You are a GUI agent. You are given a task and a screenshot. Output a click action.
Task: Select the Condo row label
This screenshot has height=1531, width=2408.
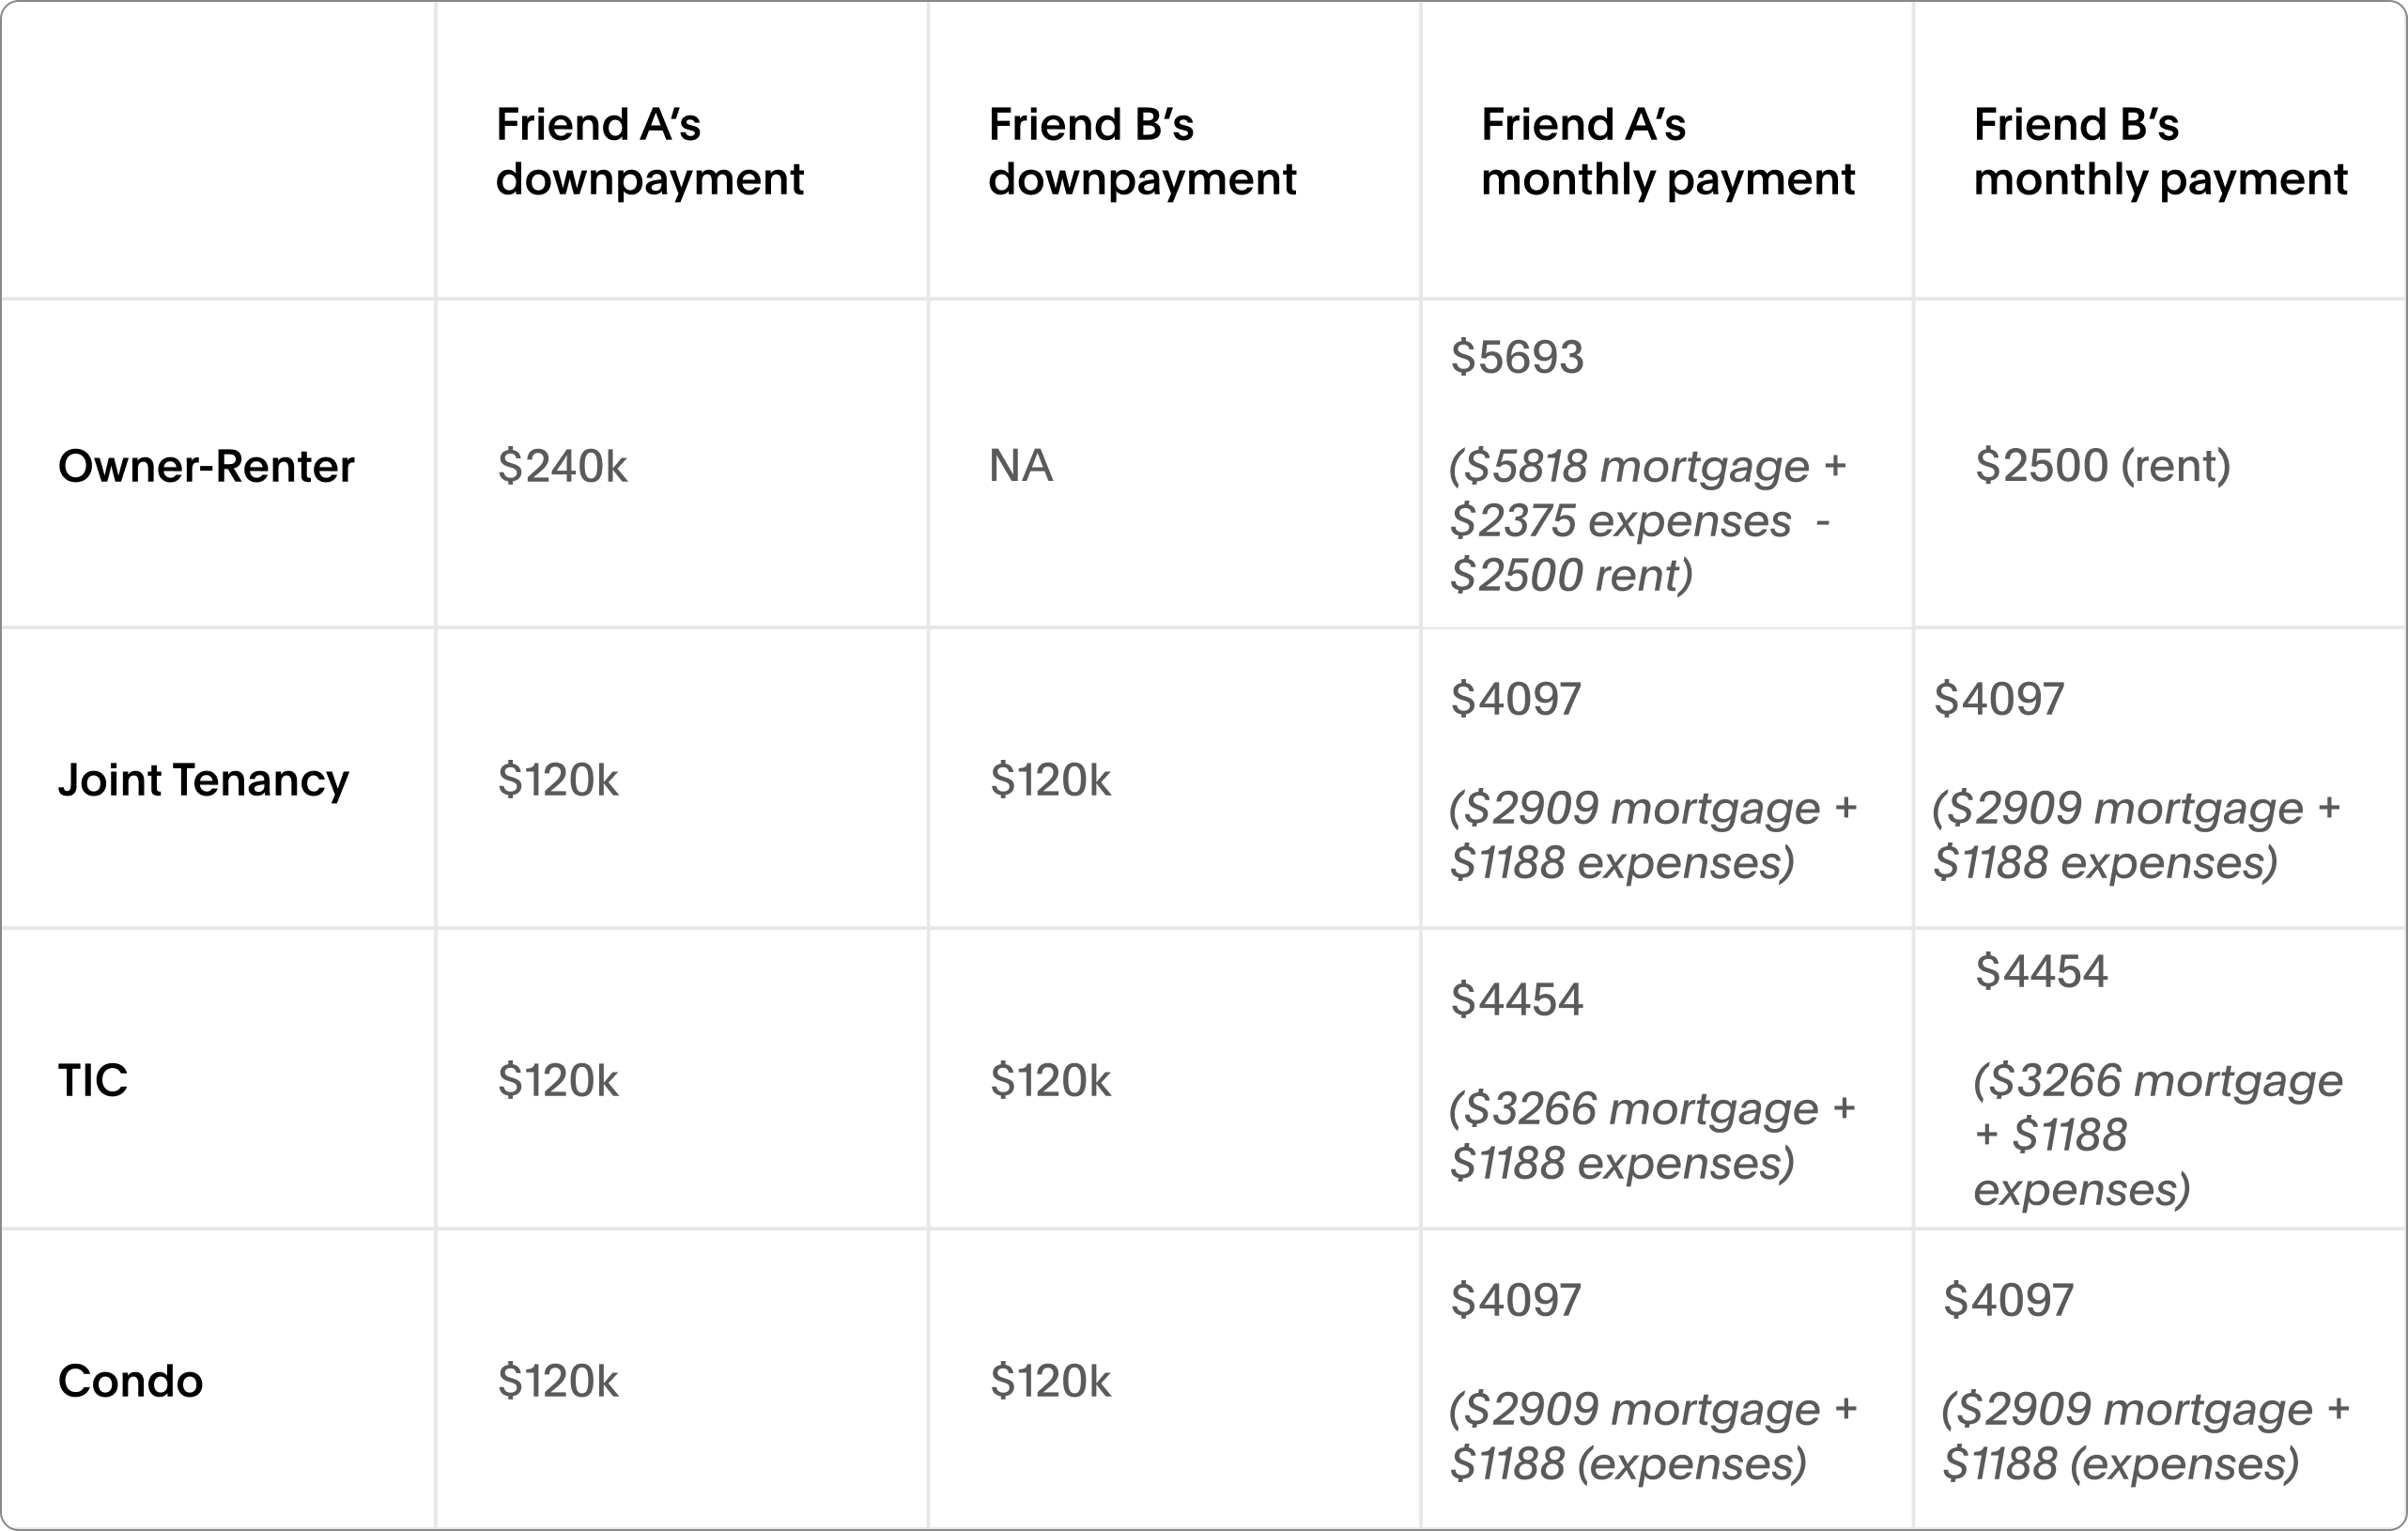(130, 1381)
